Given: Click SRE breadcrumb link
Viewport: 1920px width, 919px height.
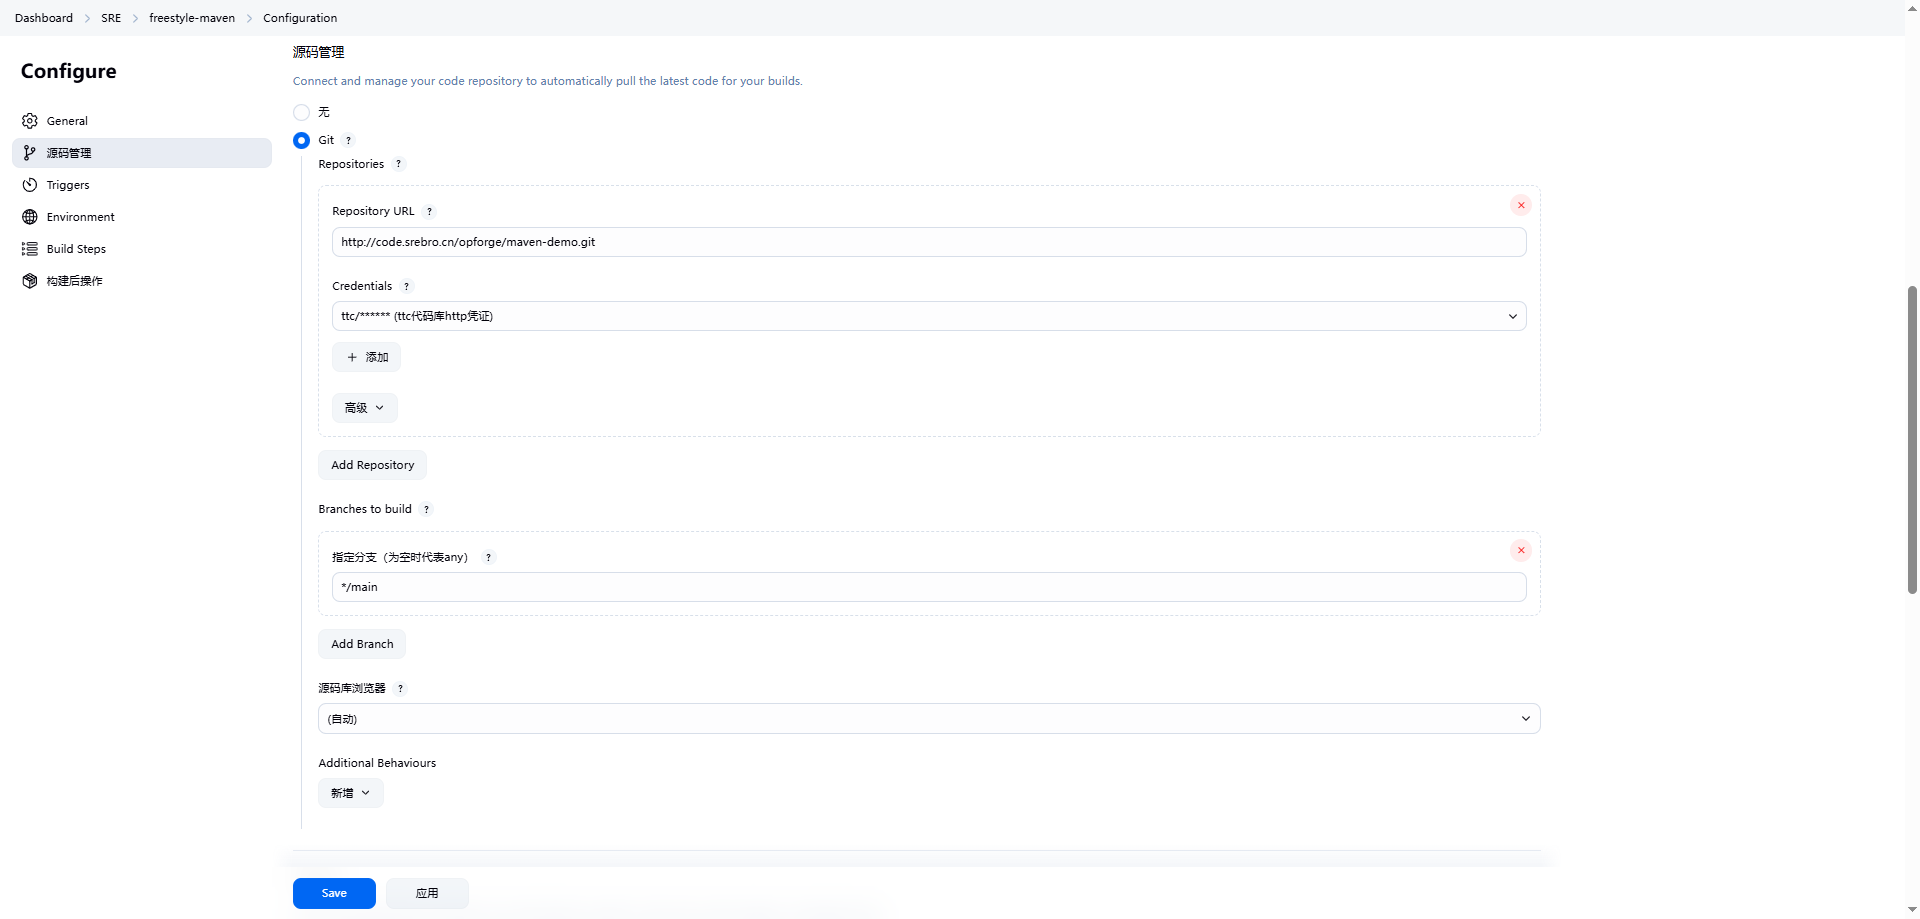Looking at the screenshot, I should click(x=111, y=18).
